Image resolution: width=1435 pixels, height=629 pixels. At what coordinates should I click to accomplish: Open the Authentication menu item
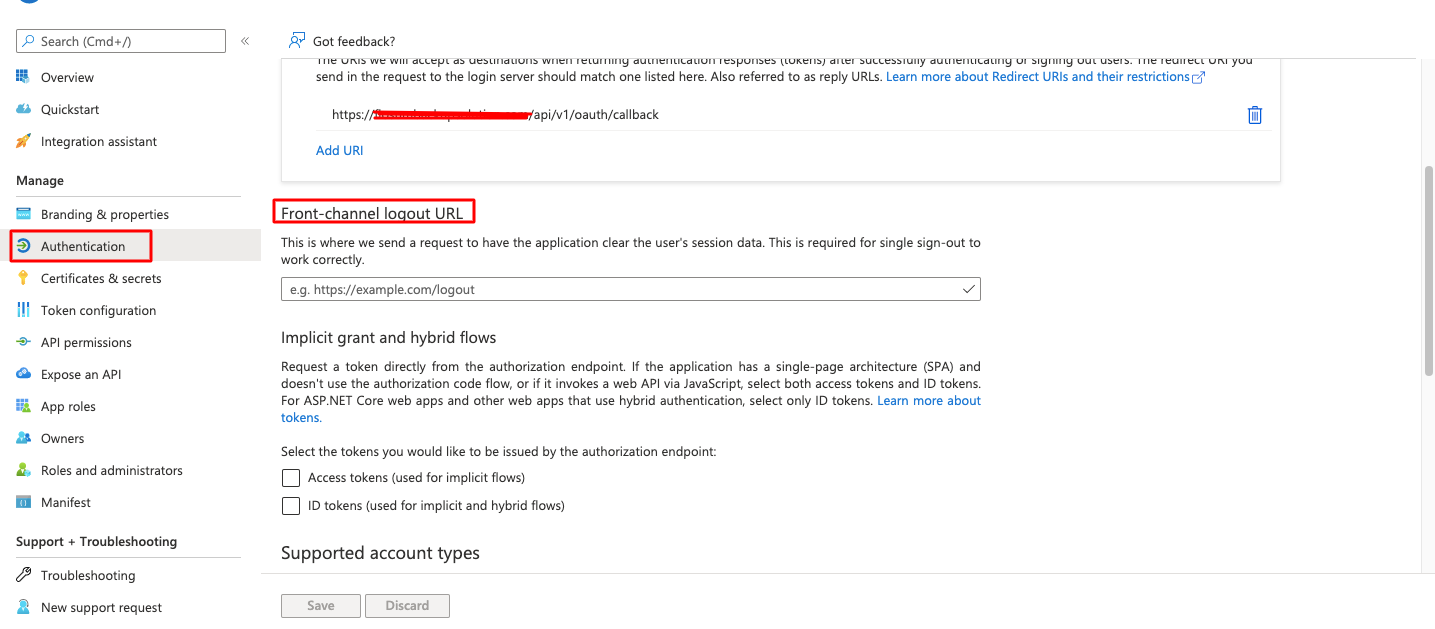(x=83, y=247)
